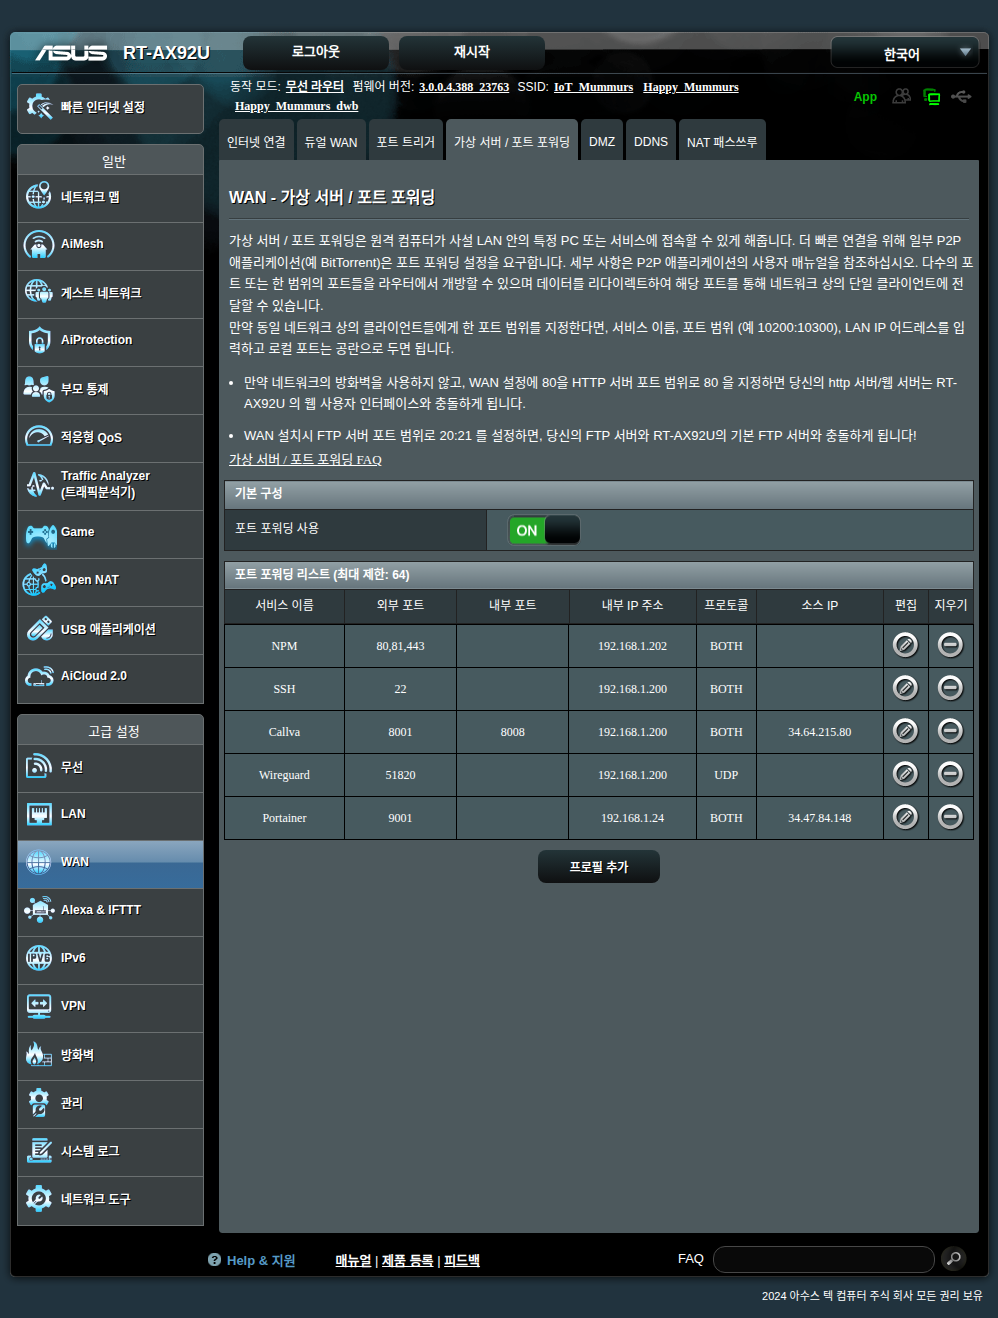
Task: Open AiProtection shield menu
Action: [x=39, y=340]
